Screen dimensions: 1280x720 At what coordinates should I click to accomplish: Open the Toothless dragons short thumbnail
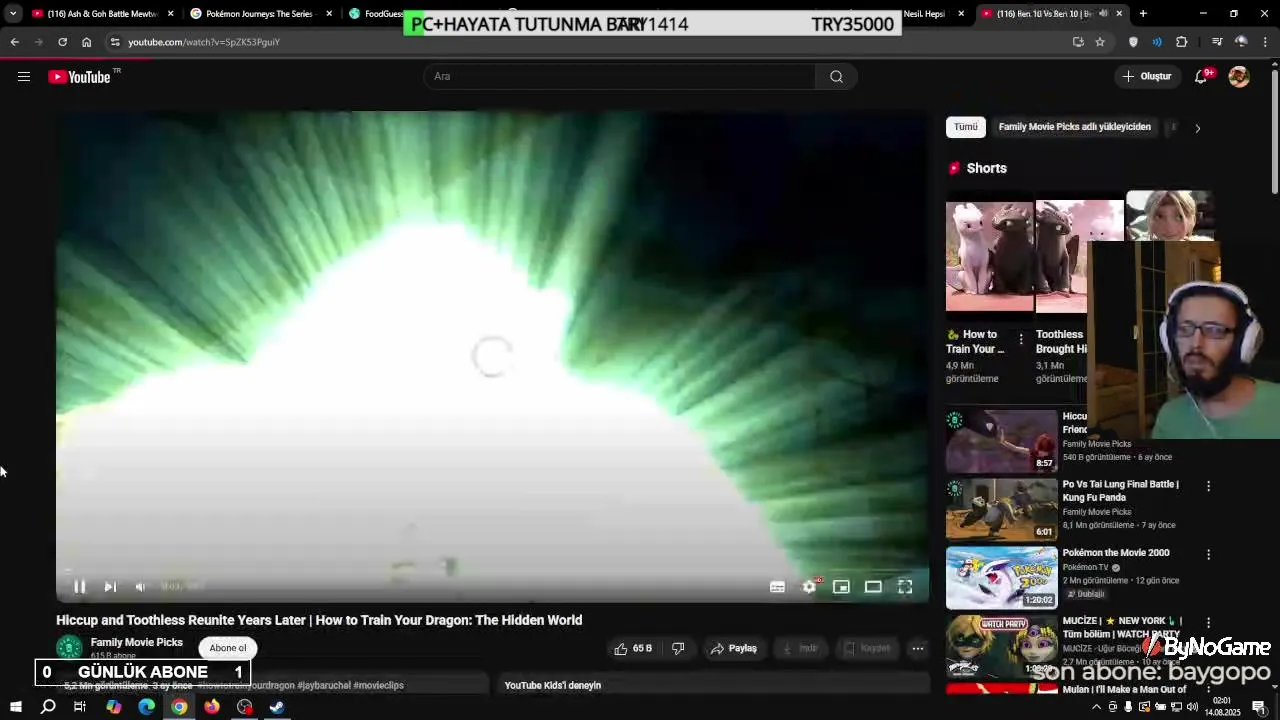point(990,256)
